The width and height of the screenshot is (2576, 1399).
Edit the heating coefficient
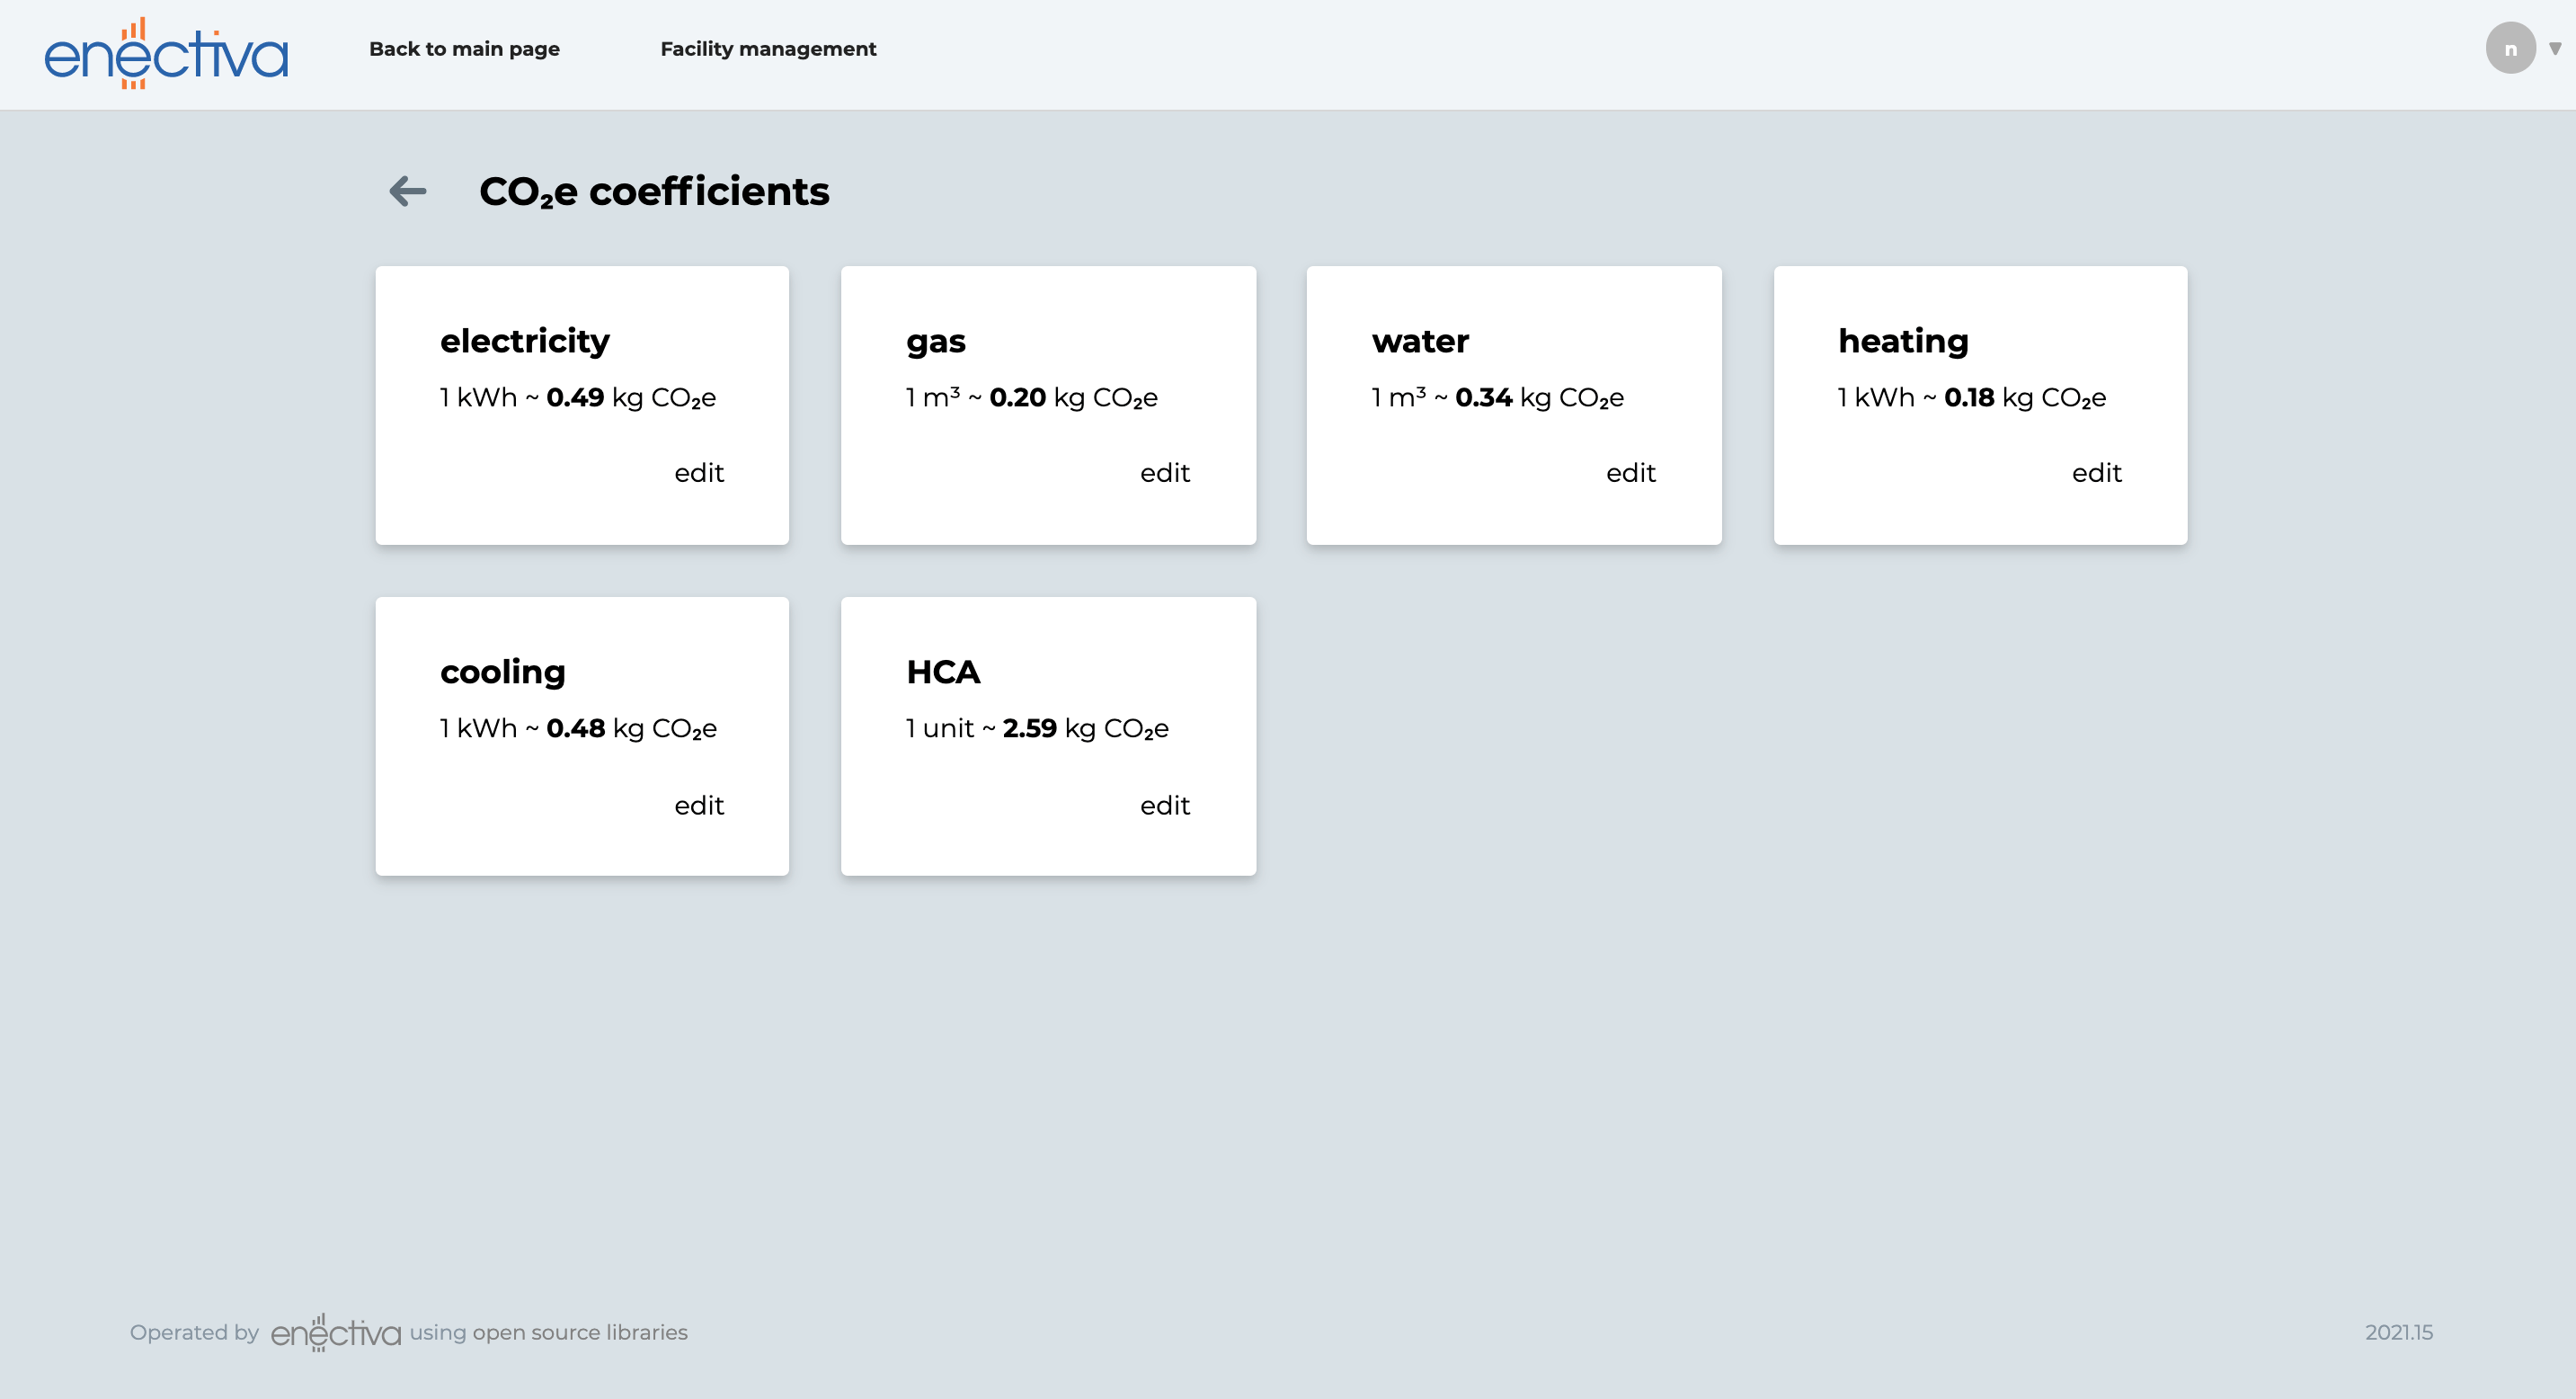[x=2096, y=473]
